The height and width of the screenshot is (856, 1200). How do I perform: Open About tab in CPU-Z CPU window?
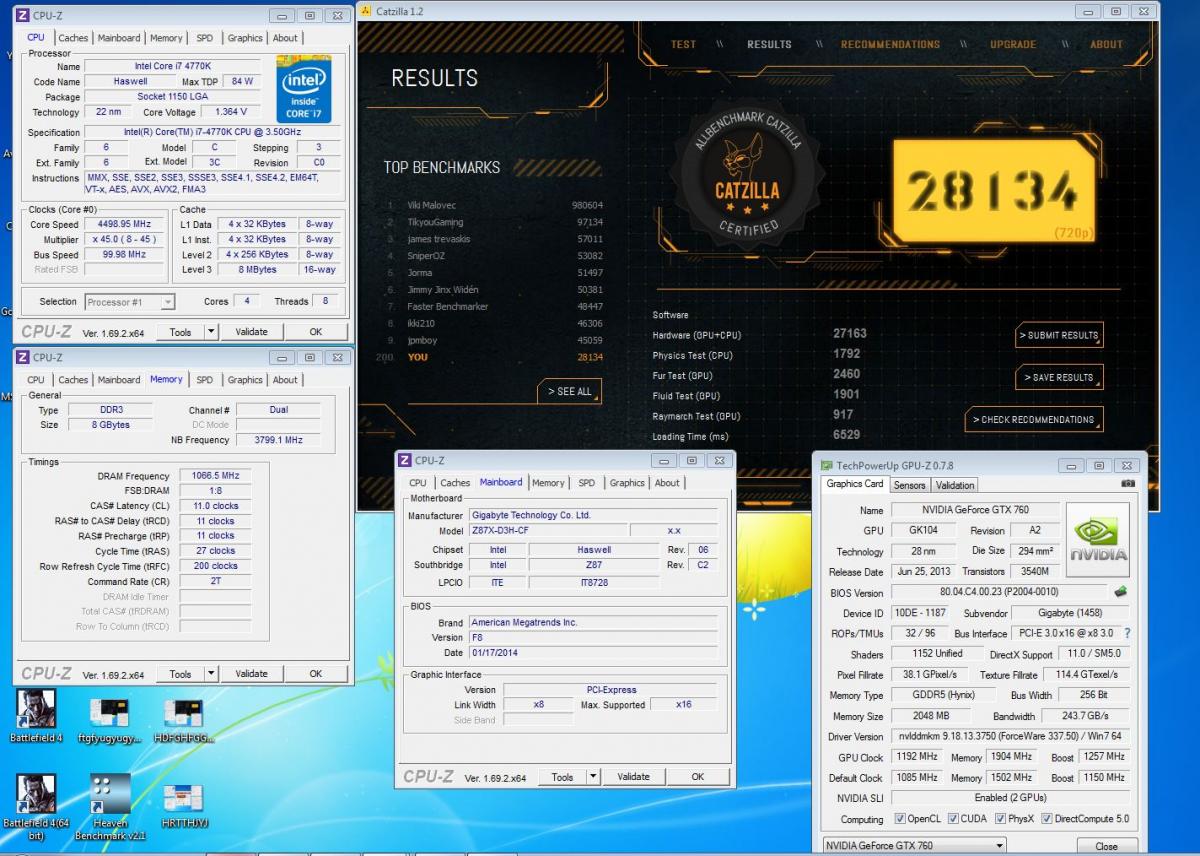pyautogui.click(x=285, y=38)
